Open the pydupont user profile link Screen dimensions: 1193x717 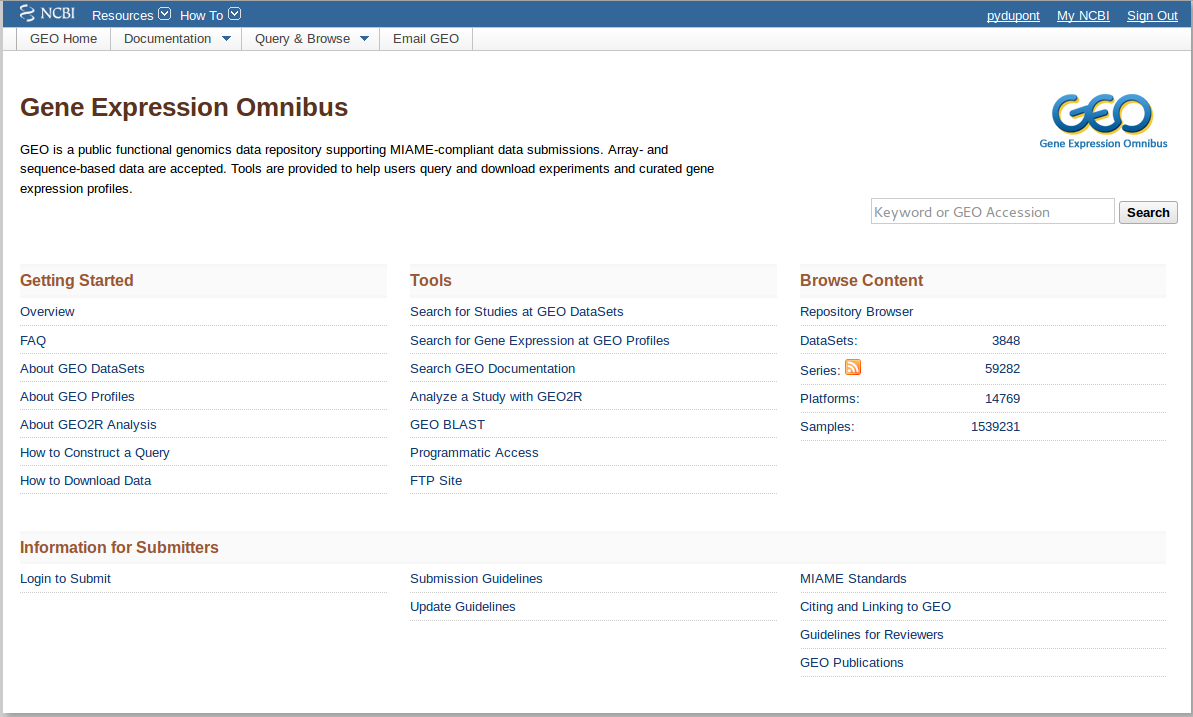[1013, 15]
